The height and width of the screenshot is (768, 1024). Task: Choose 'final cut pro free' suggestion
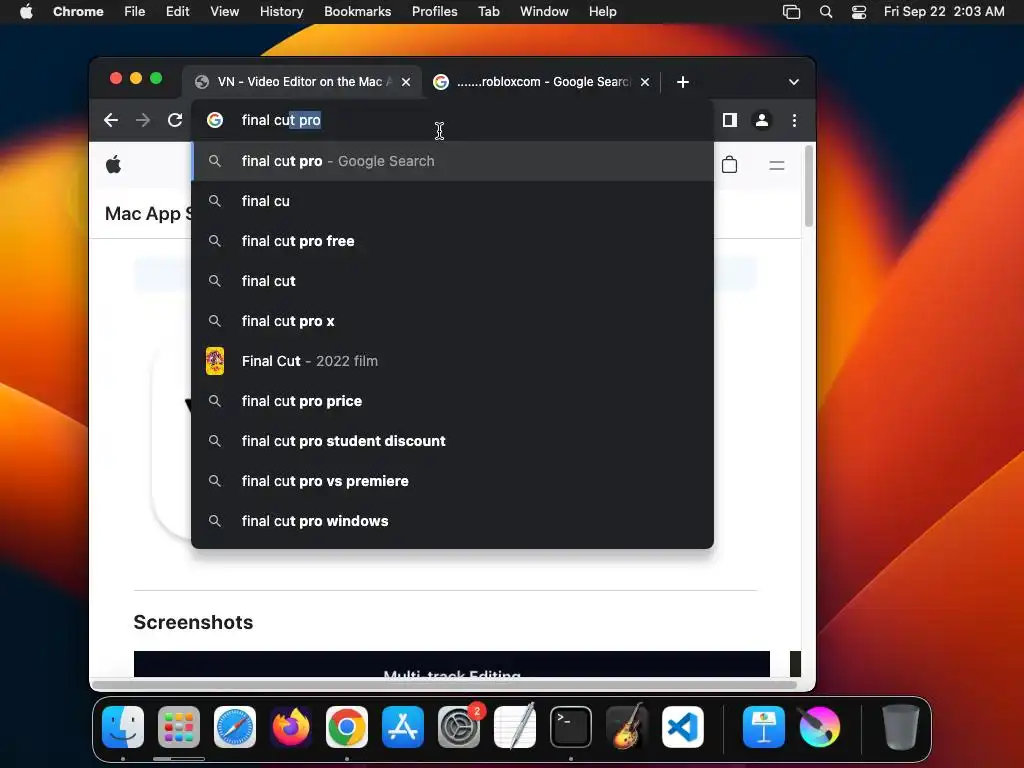pyautogui.click(x=453, y=241)
